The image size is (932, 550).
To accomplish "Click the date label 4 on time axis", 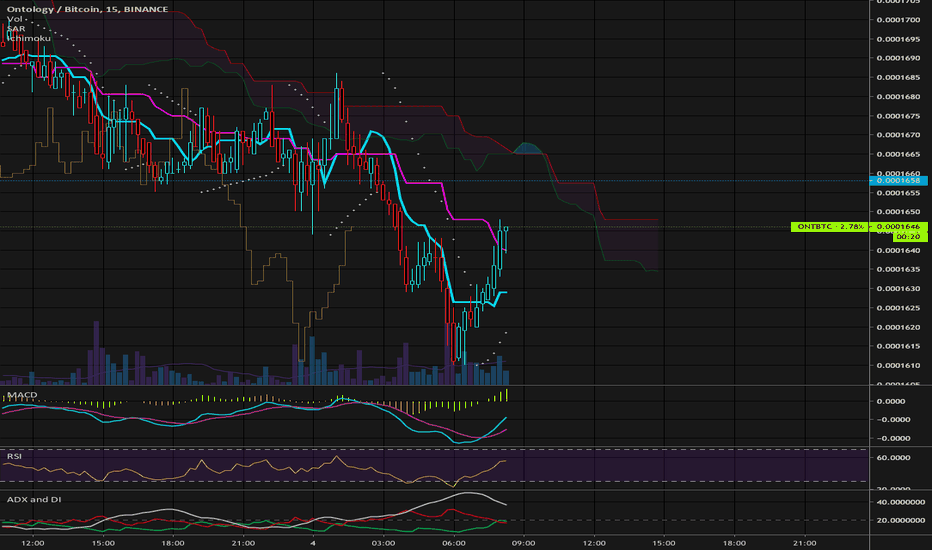I will tap(313, 543).
